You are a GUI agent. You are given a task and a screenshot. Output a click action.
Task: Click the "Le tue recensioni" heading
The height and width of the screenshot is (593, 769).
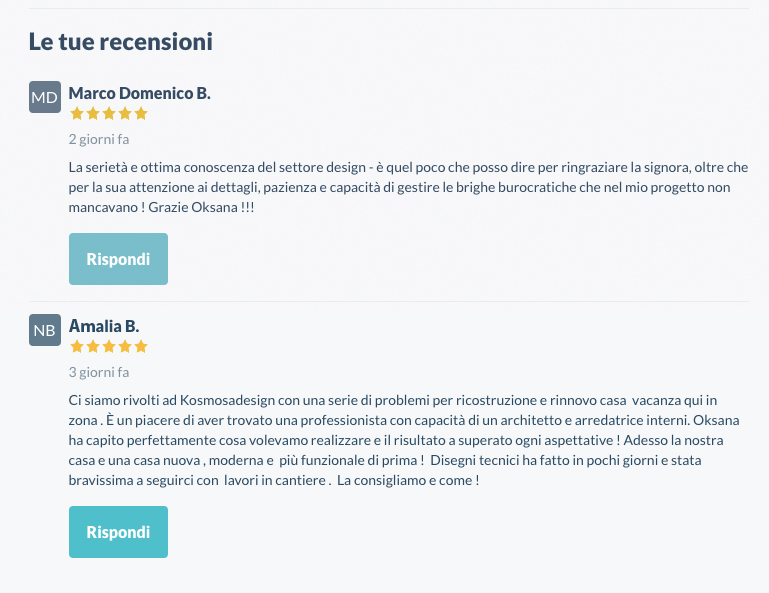click(120, 42)
